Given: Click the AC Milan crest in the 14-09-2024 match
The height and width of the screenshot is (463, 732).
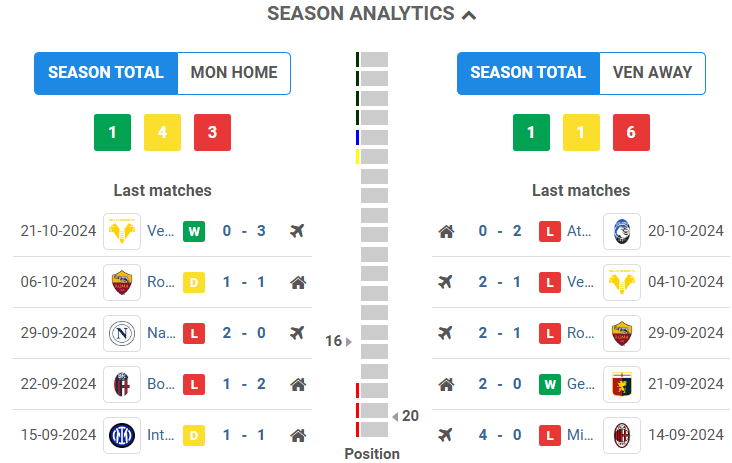Looking at the screenshot, I should pos(621,435).
